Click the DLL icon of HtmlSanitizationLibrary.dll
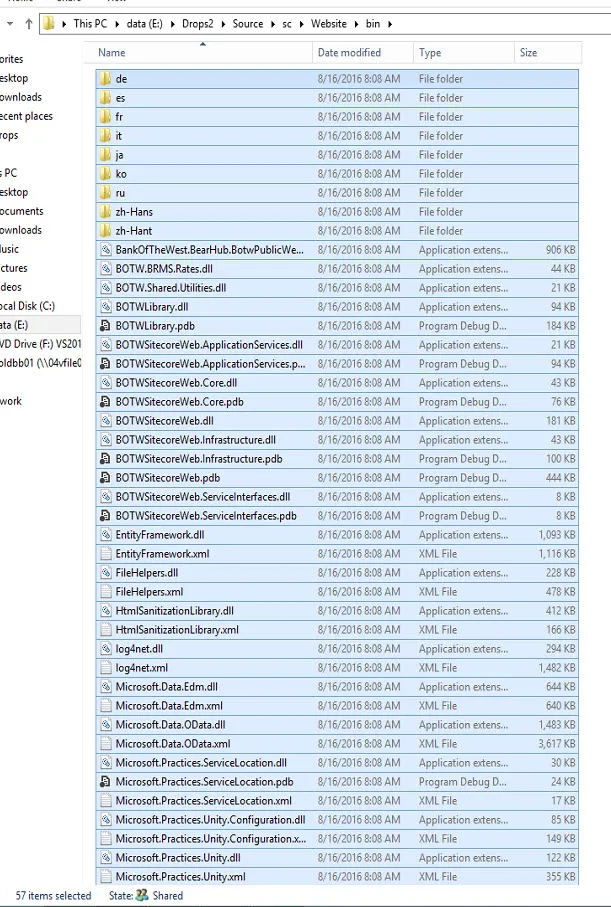This screenshot has height=907, width=611. (105, 611)
